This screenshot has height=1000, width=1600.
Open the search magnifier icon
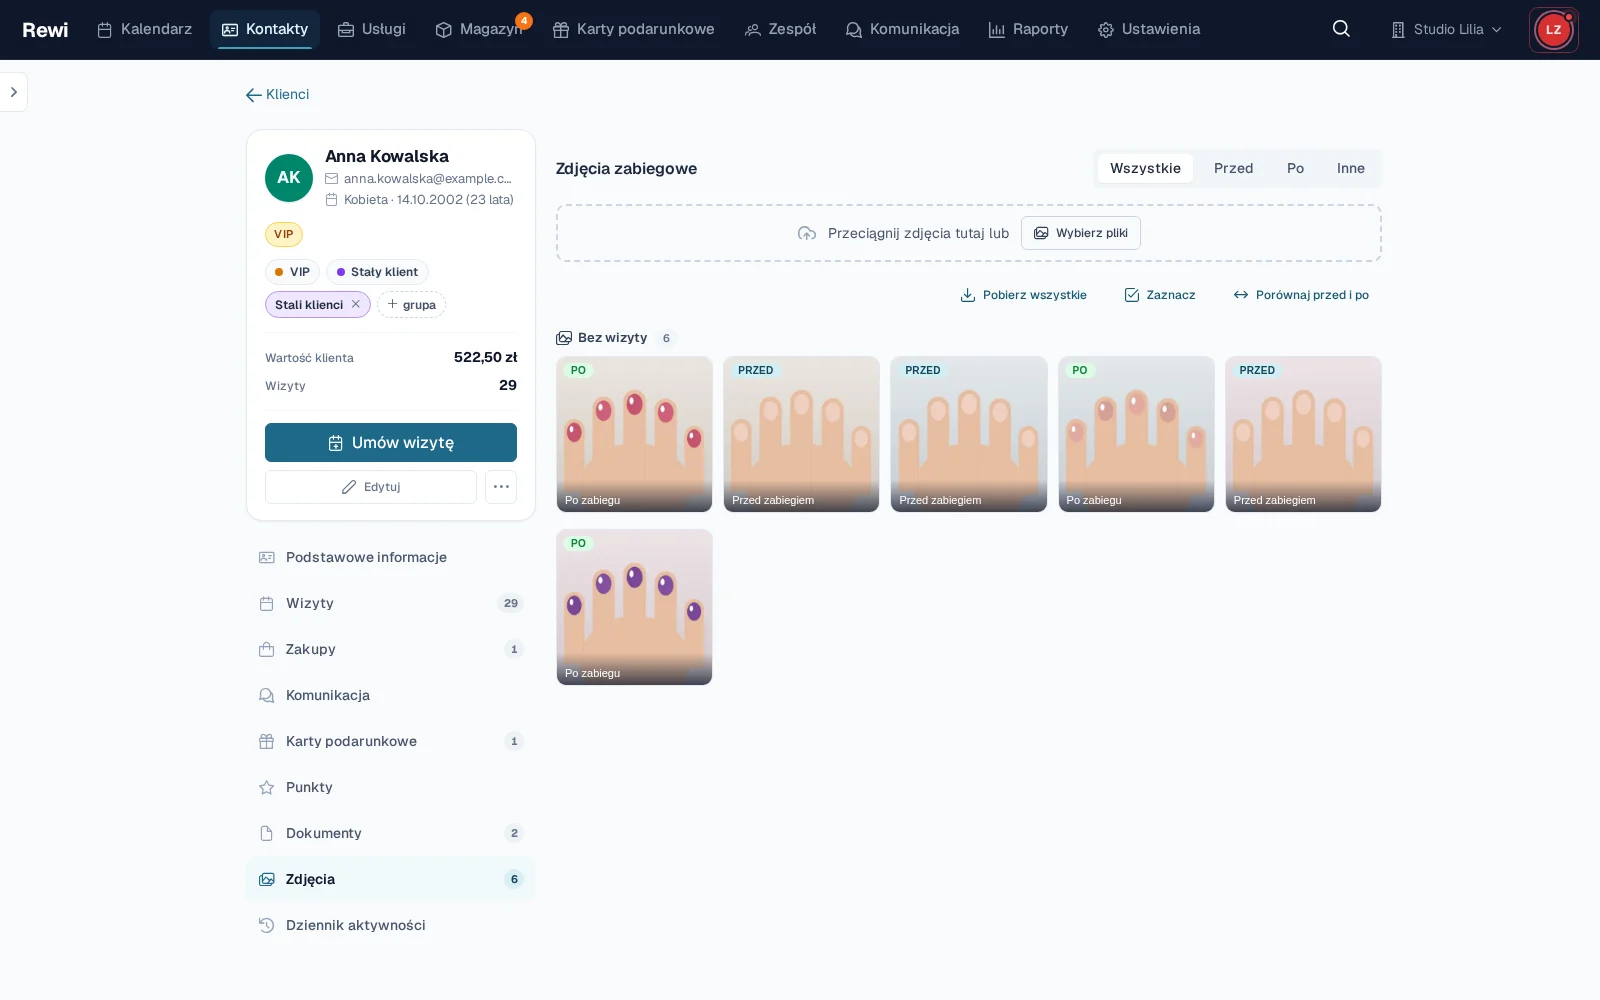tap(1341, 29)
